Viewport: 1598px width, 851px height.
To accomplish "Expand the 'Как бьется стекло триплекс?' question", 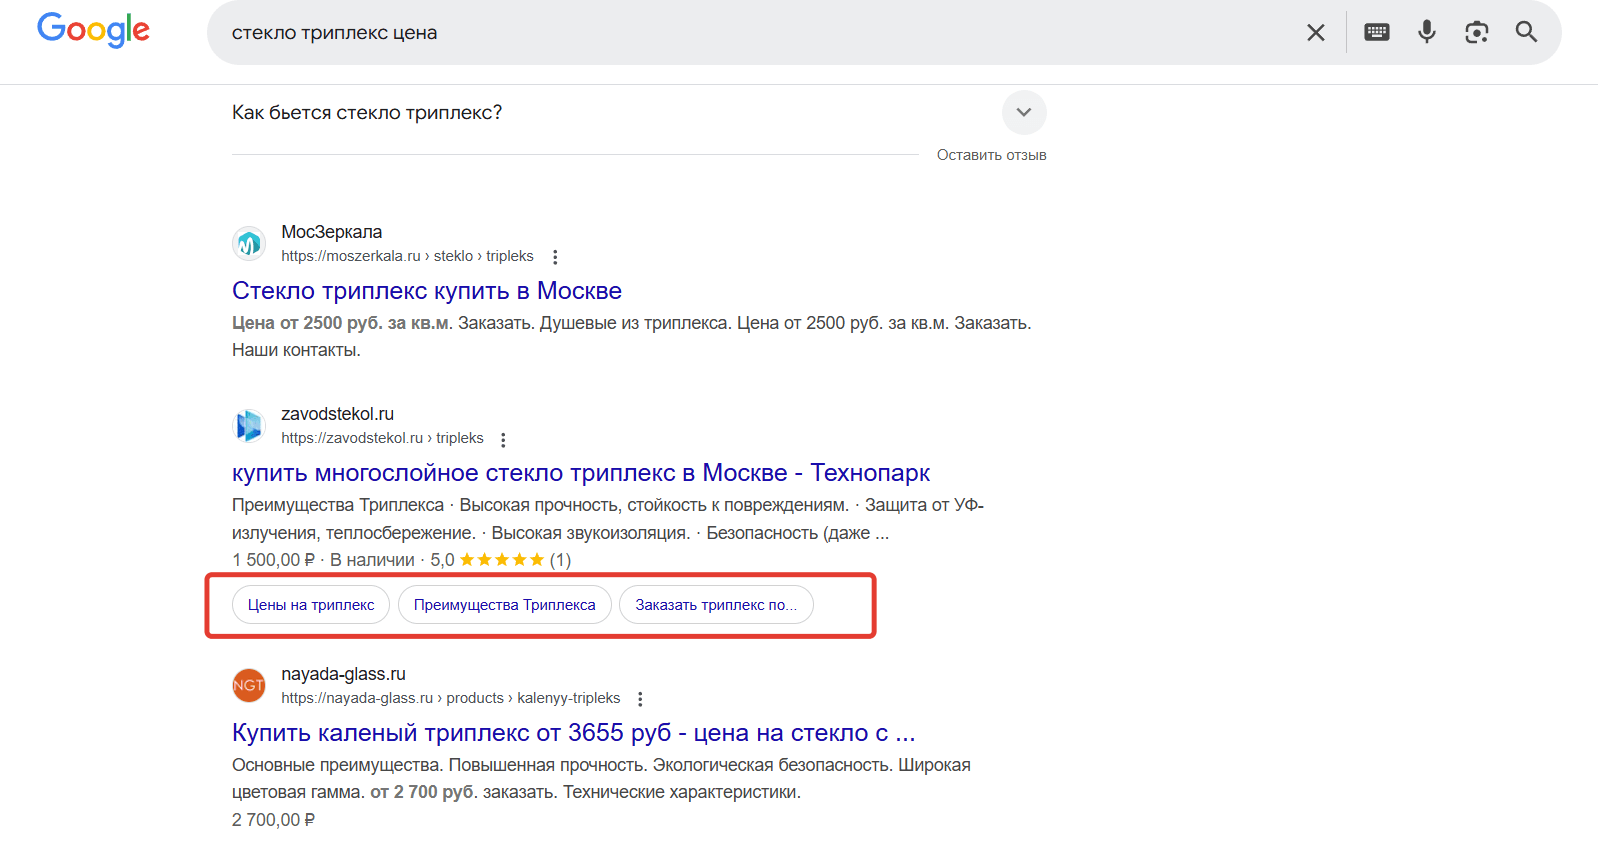I will pos(367,113).
